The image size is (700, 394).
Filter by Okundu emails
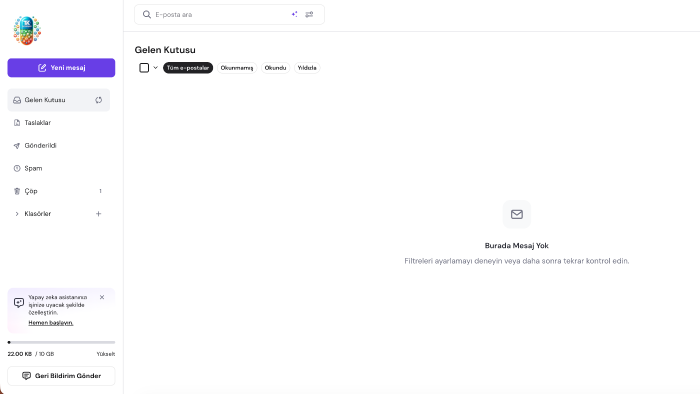point(275,68)
